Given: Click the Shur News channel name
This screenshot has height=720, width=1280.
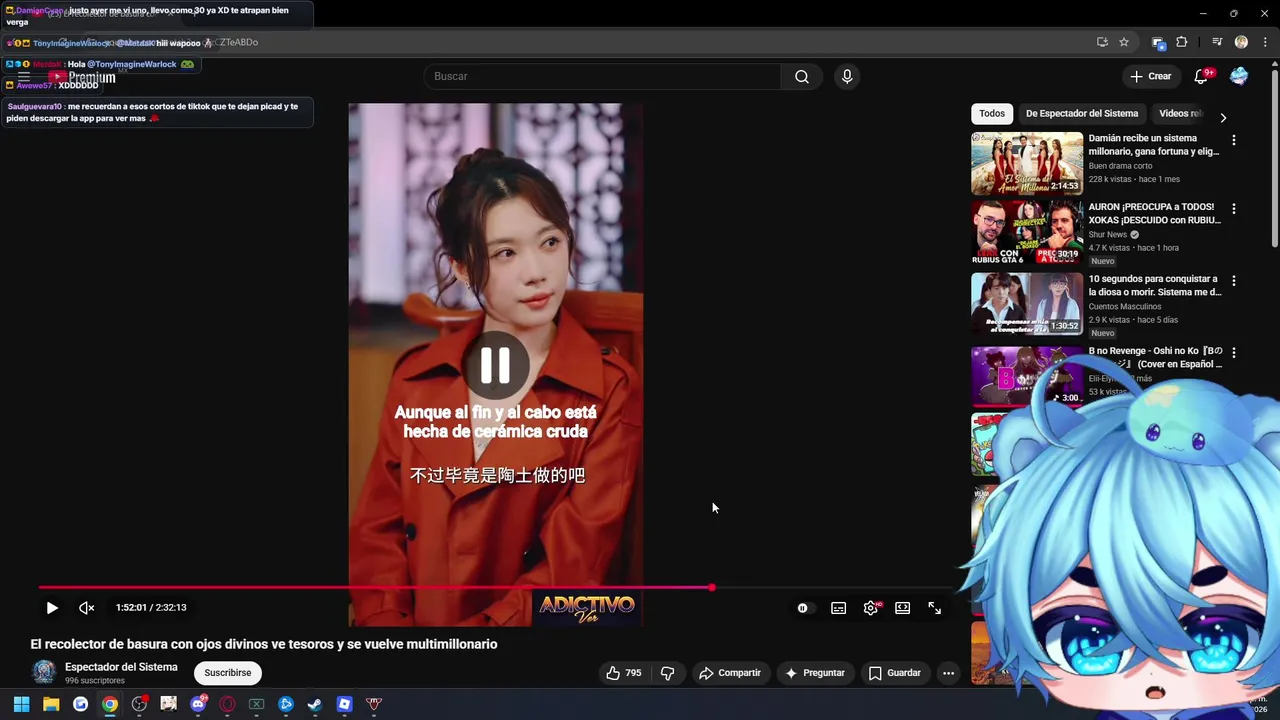Looking at the screenshot, I should pos(1107,235).
